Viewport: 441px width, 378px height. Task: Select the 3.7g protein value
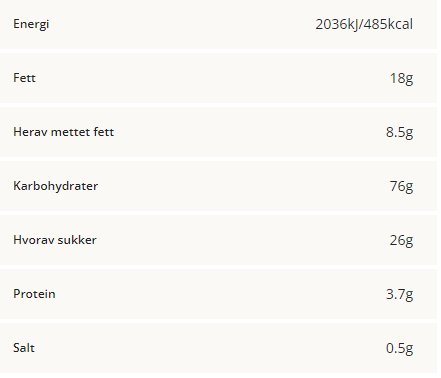[x=399, y=294]
